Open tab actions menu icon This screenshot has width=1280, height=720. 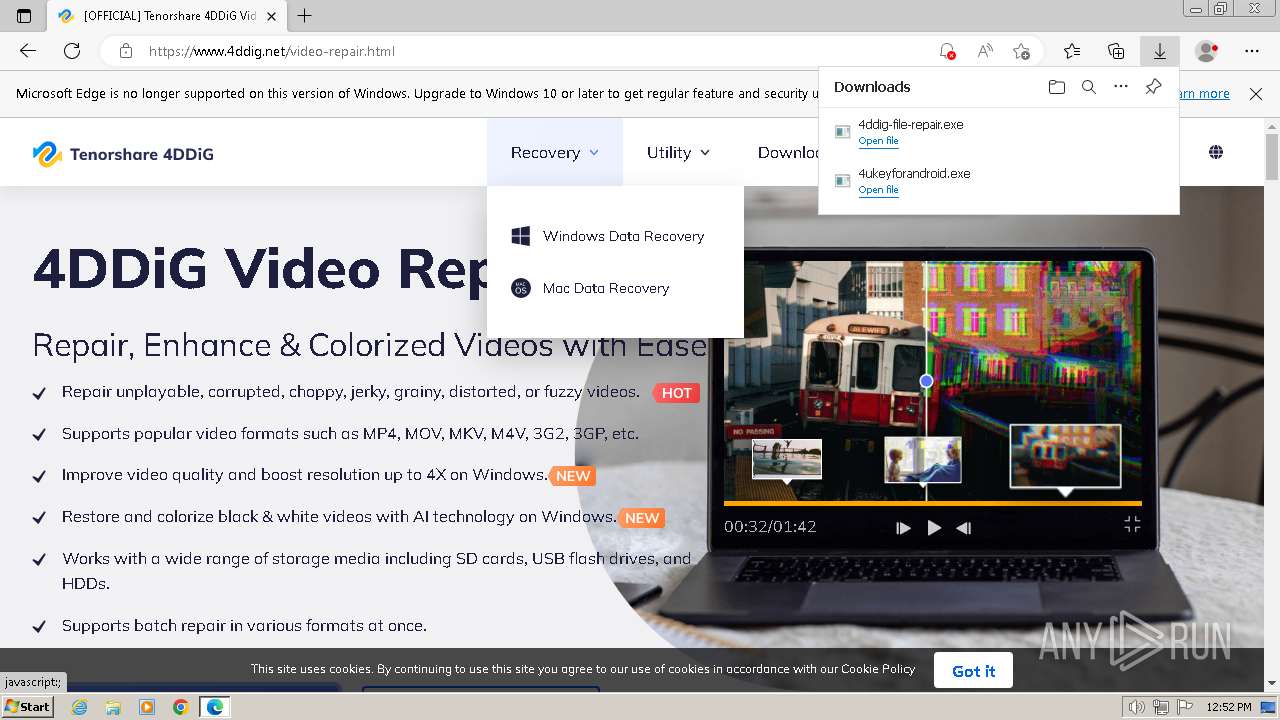[24, 16]
